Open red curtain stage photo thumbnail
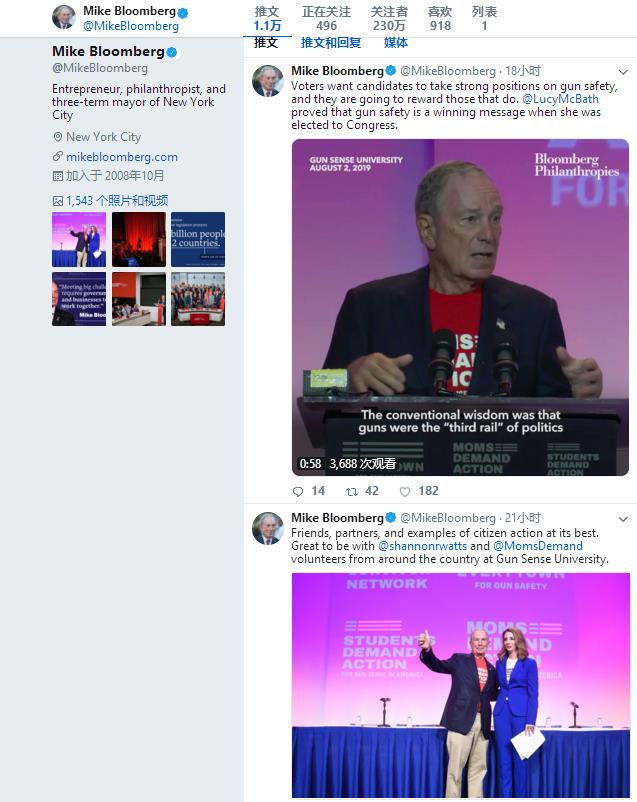This screenshot has height=802, width=637. [139, 239]
